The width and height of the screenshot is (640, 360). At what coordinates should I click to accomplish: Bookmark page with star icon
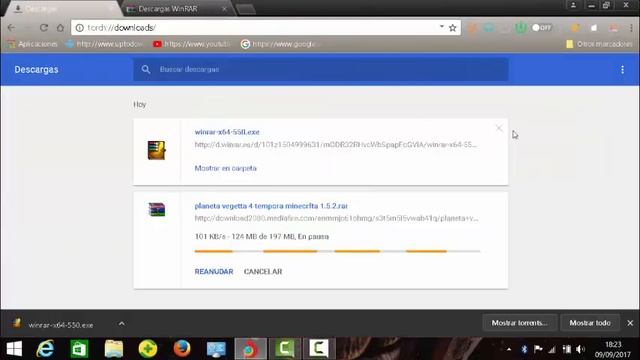(x=453, y=28)
